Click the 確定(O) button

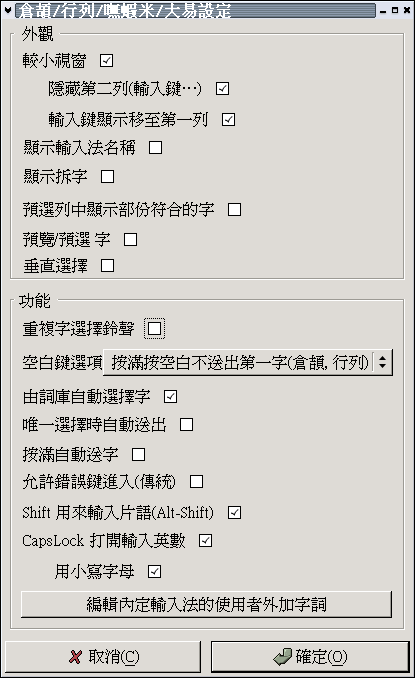(310, 657)
